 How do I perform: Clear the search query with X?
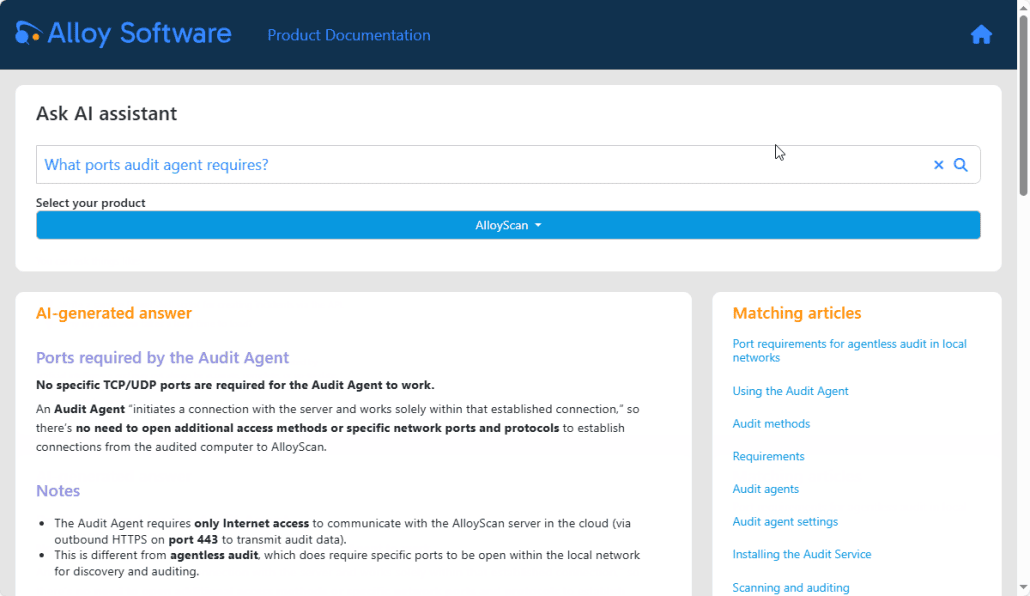point(938,165)
